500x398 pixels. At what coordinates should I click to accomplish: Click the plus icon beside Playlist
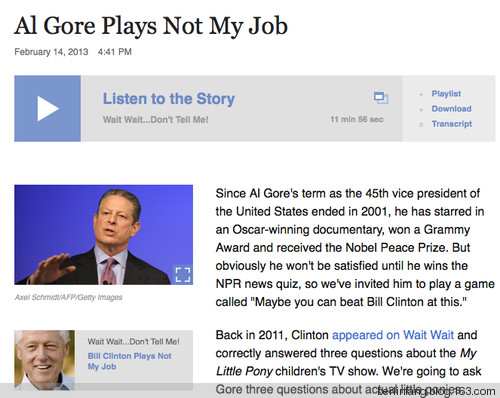pos(421,94)
